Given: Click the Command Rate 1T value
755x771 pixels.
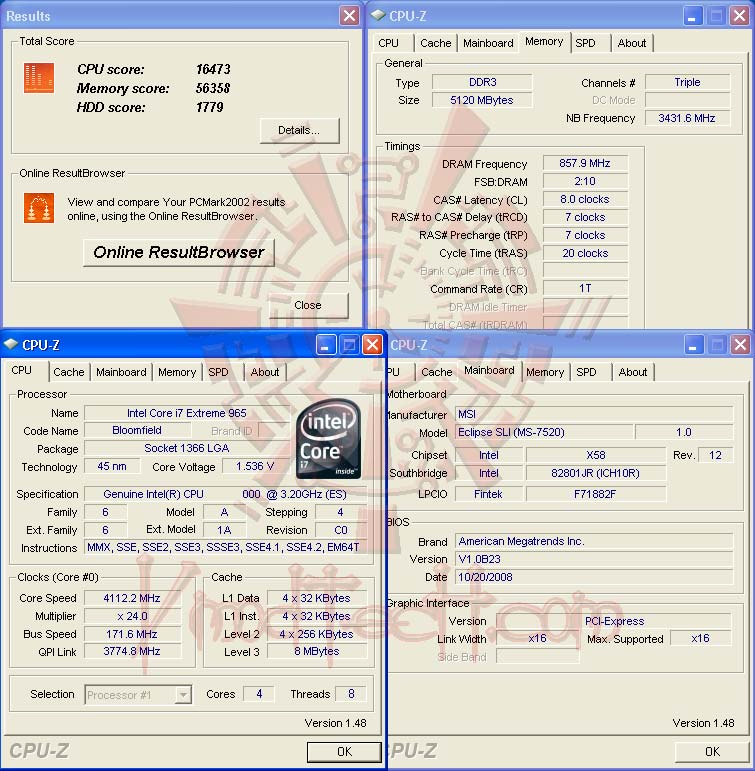Looking at the screenshot, I should (585, 289).
